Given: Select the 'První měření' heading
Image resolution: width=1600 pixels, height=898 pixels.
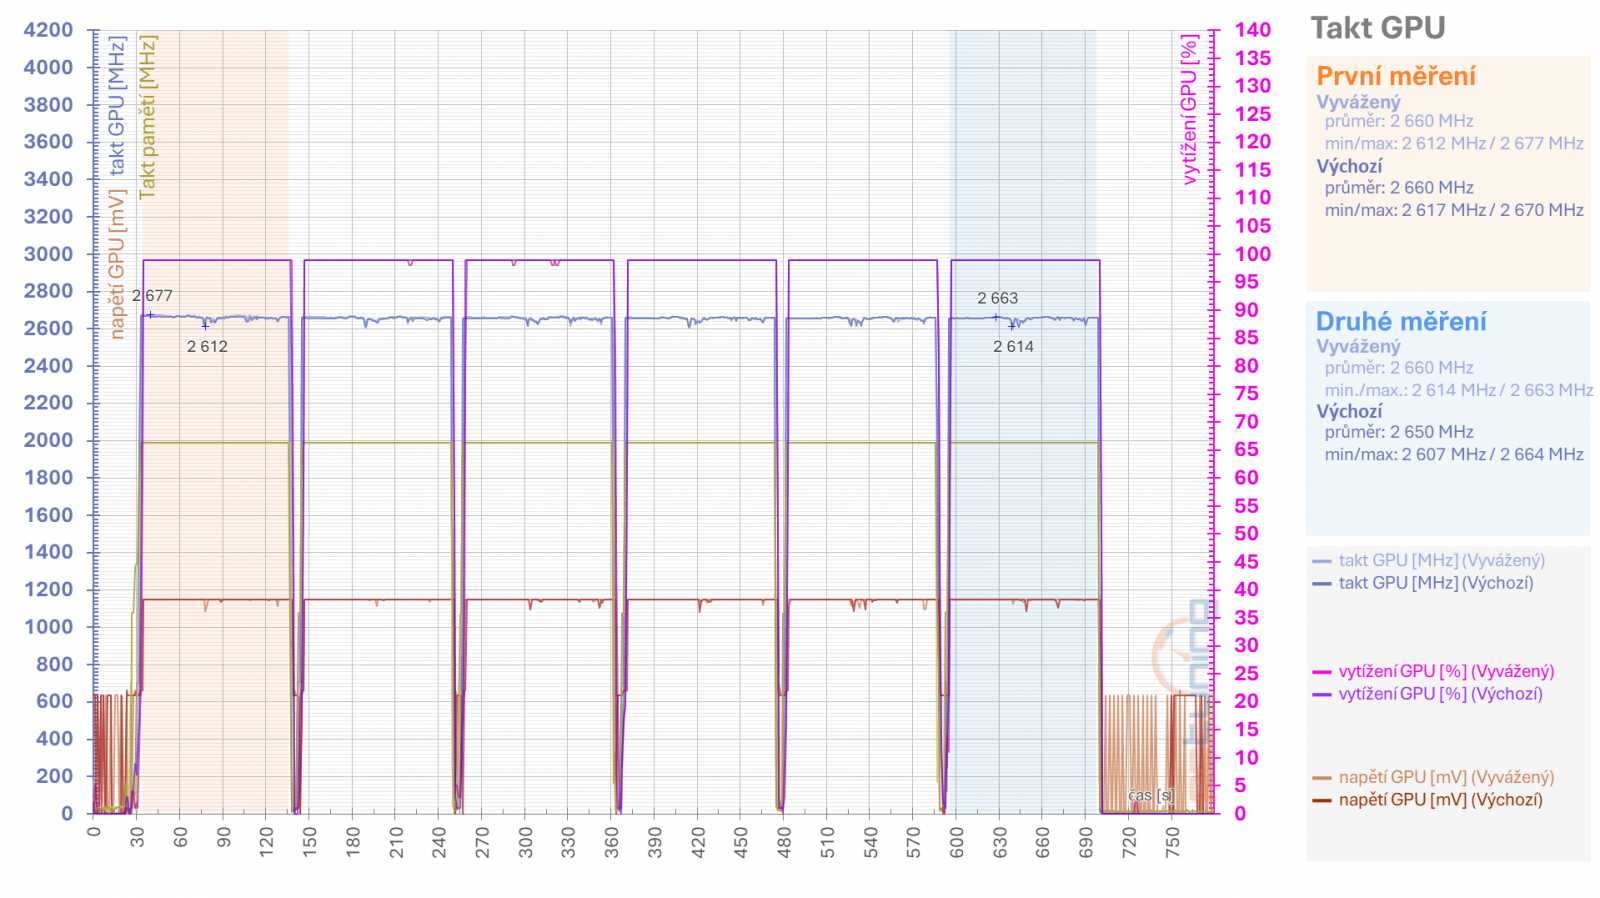Looking at the screenshot, I should point(1395,76).
